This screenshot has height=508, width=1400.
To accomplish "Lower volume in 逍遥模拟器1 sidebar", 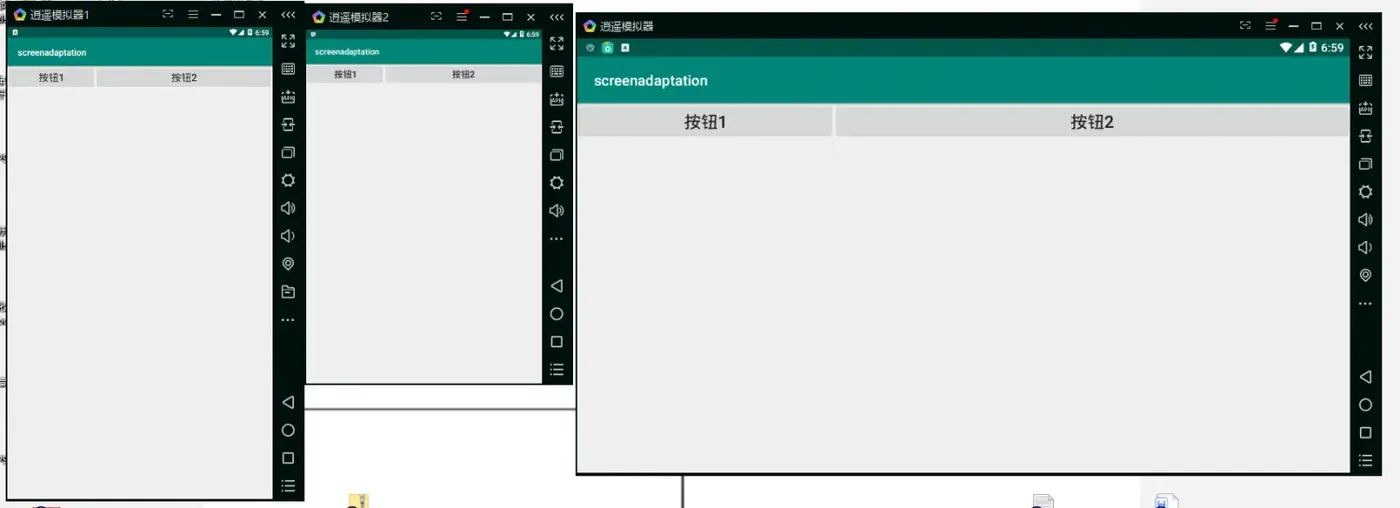I will (x=288, y=236).
